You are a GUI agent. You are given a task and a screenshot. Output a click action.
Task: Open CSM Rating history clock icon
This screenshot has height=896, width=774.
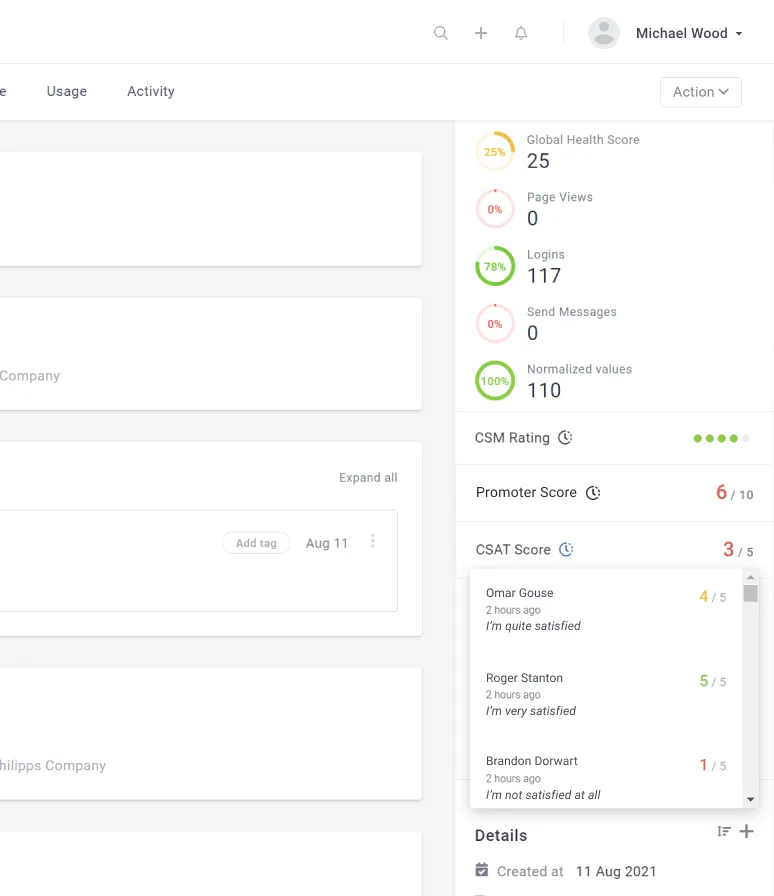(565, 438)
